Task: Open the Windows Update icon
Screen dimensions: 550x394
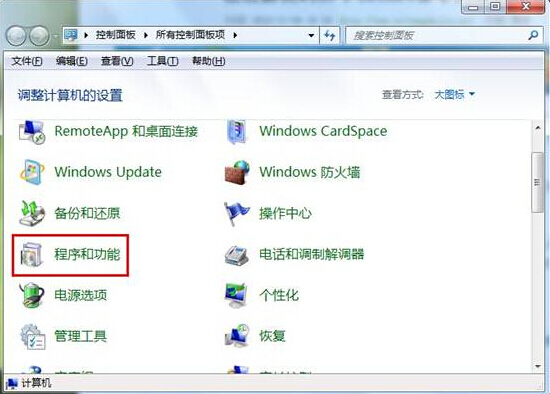Action: 32,172
